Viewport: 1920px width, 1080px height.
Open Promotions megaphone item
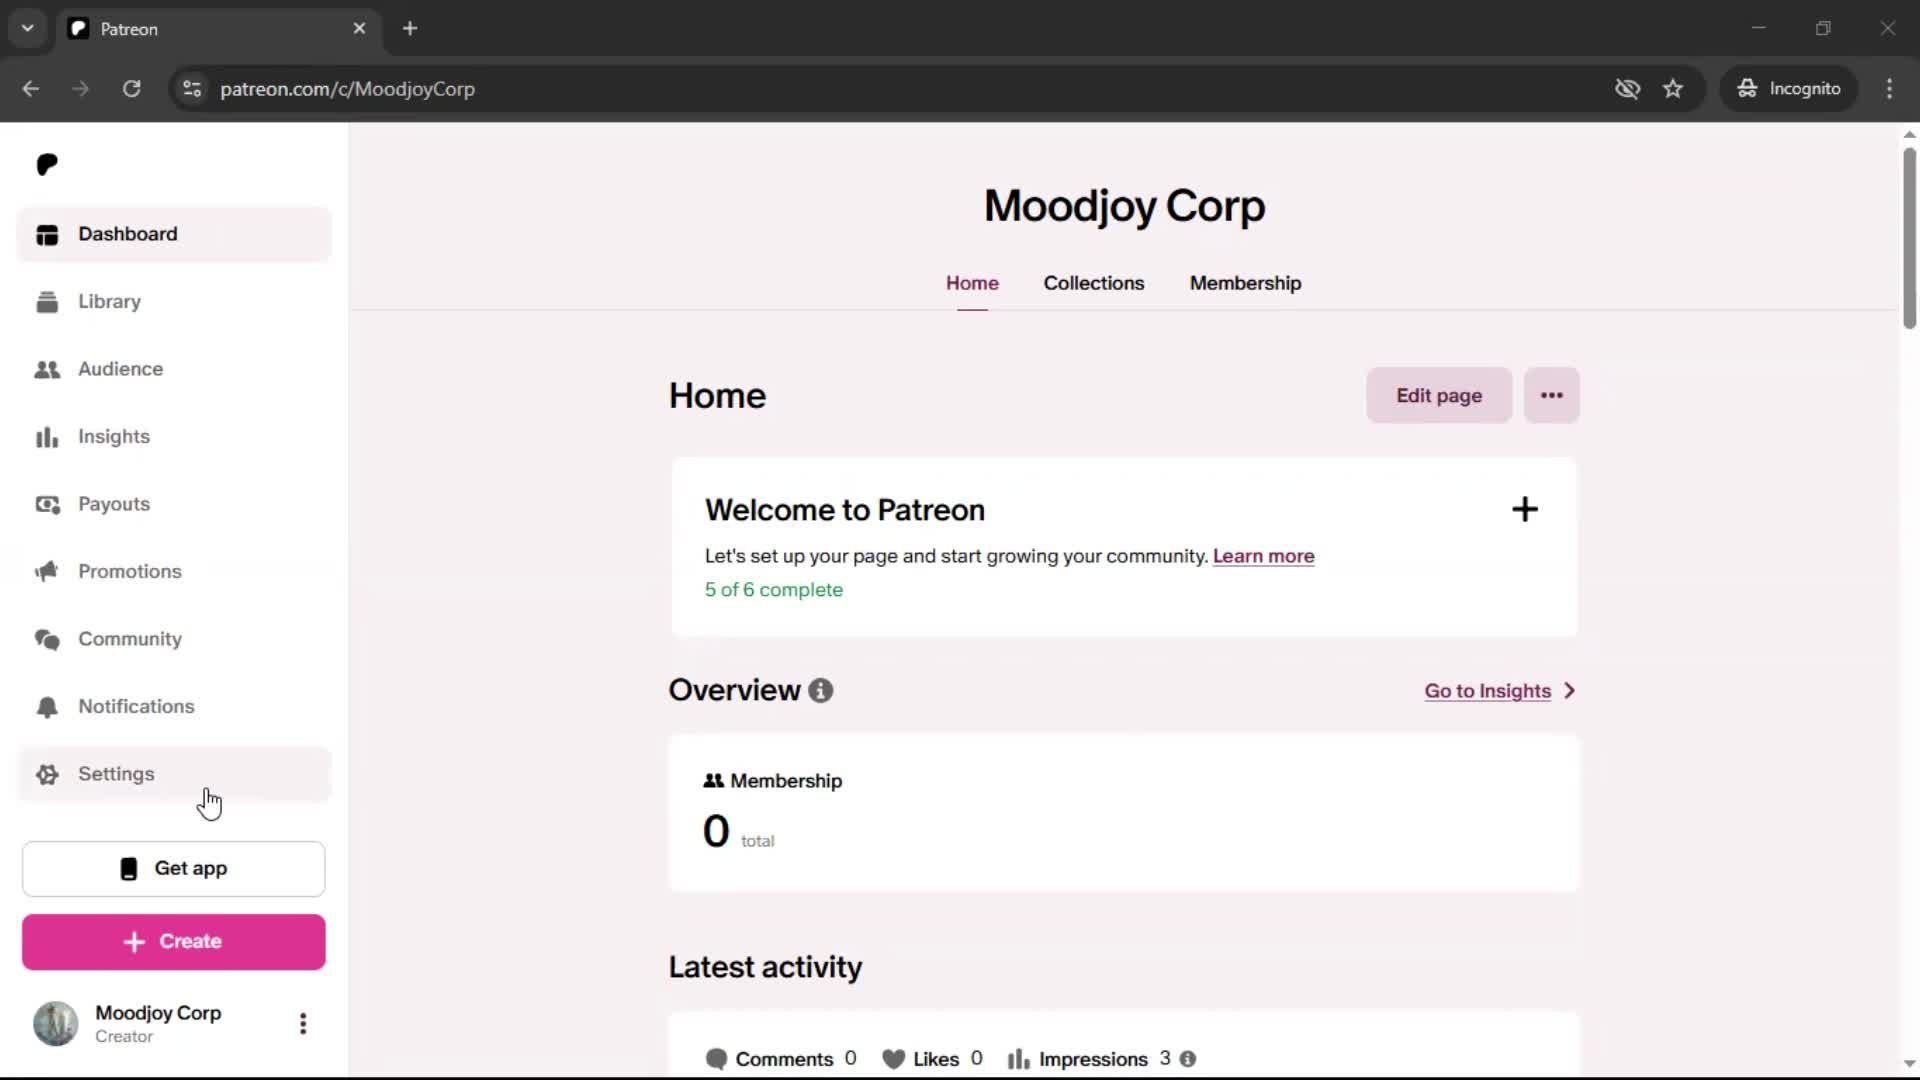click(x=129, y=572)
